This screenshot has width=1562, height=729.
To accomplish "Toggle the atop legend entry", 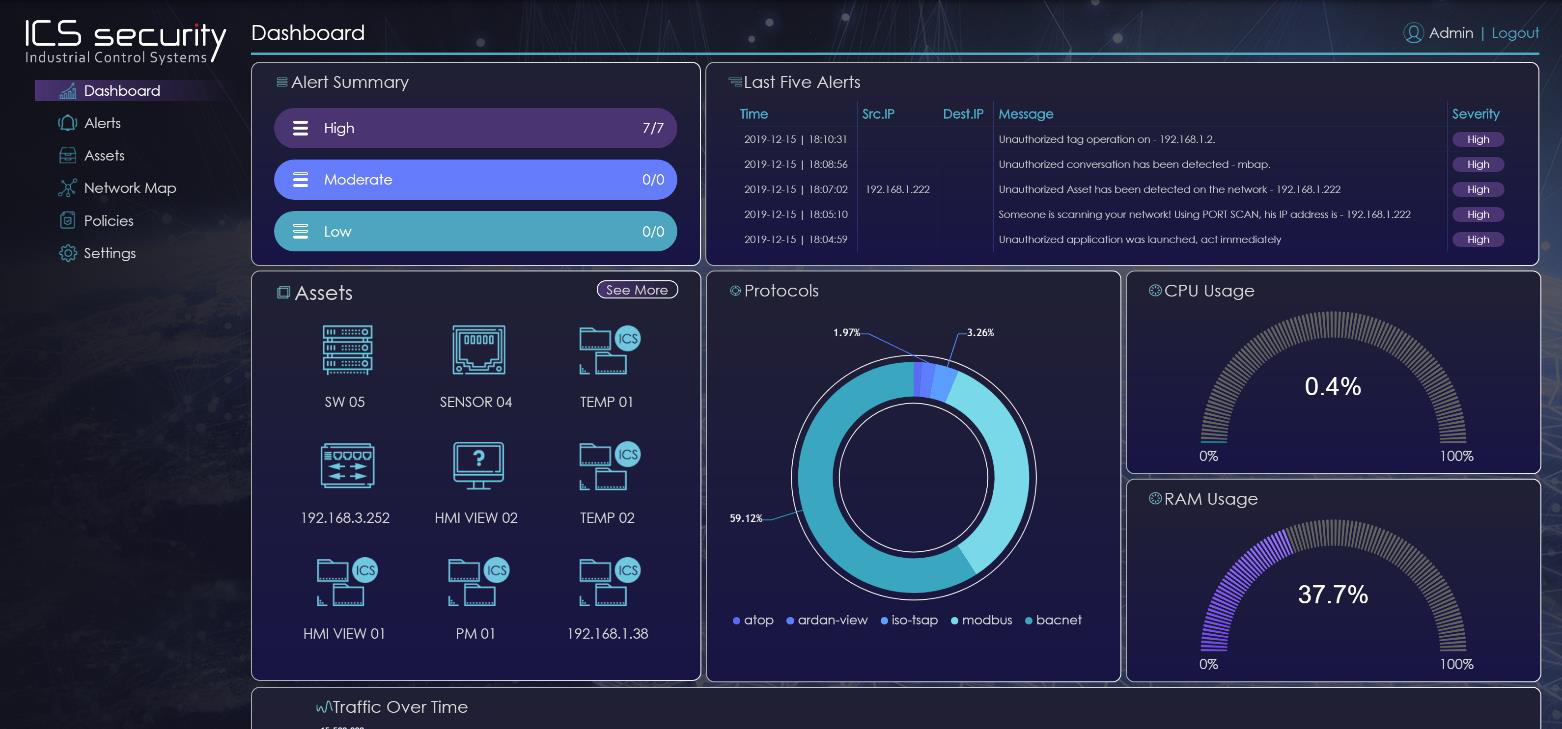I will (x=753, y=620).
